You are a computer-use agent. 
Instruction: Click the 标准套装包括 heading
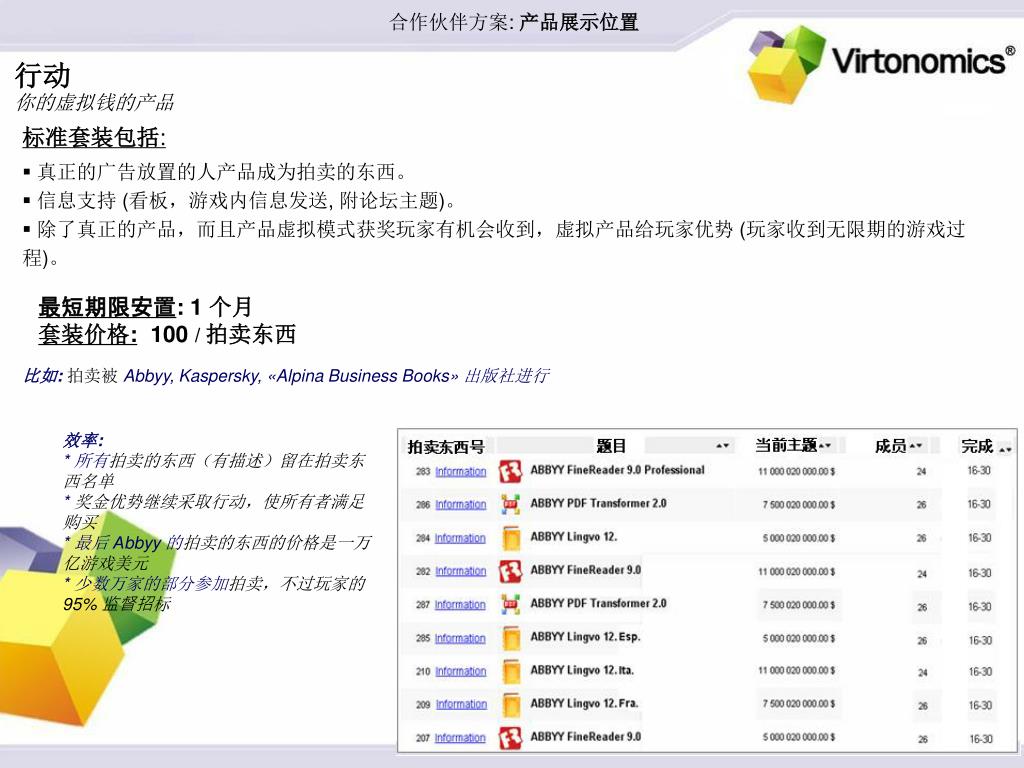pyautogui.click(x=94, y=137)
